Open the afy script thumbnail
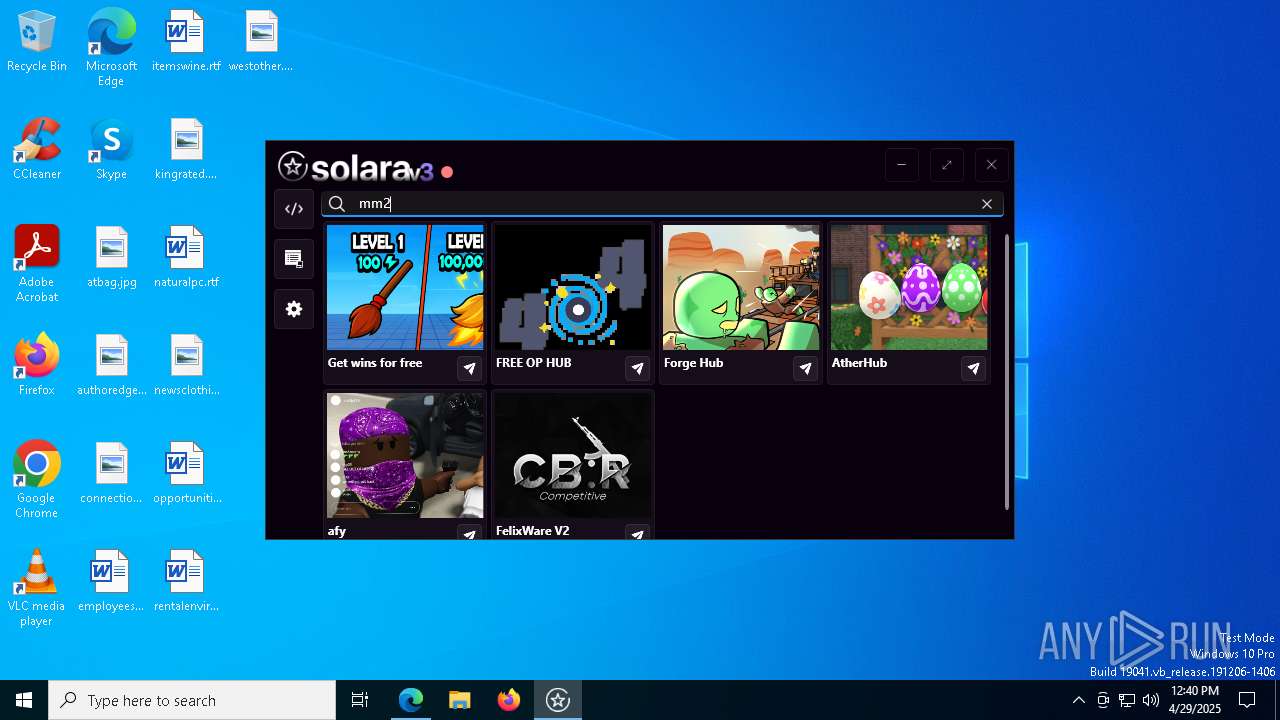1280x720 pixels. 405,456
